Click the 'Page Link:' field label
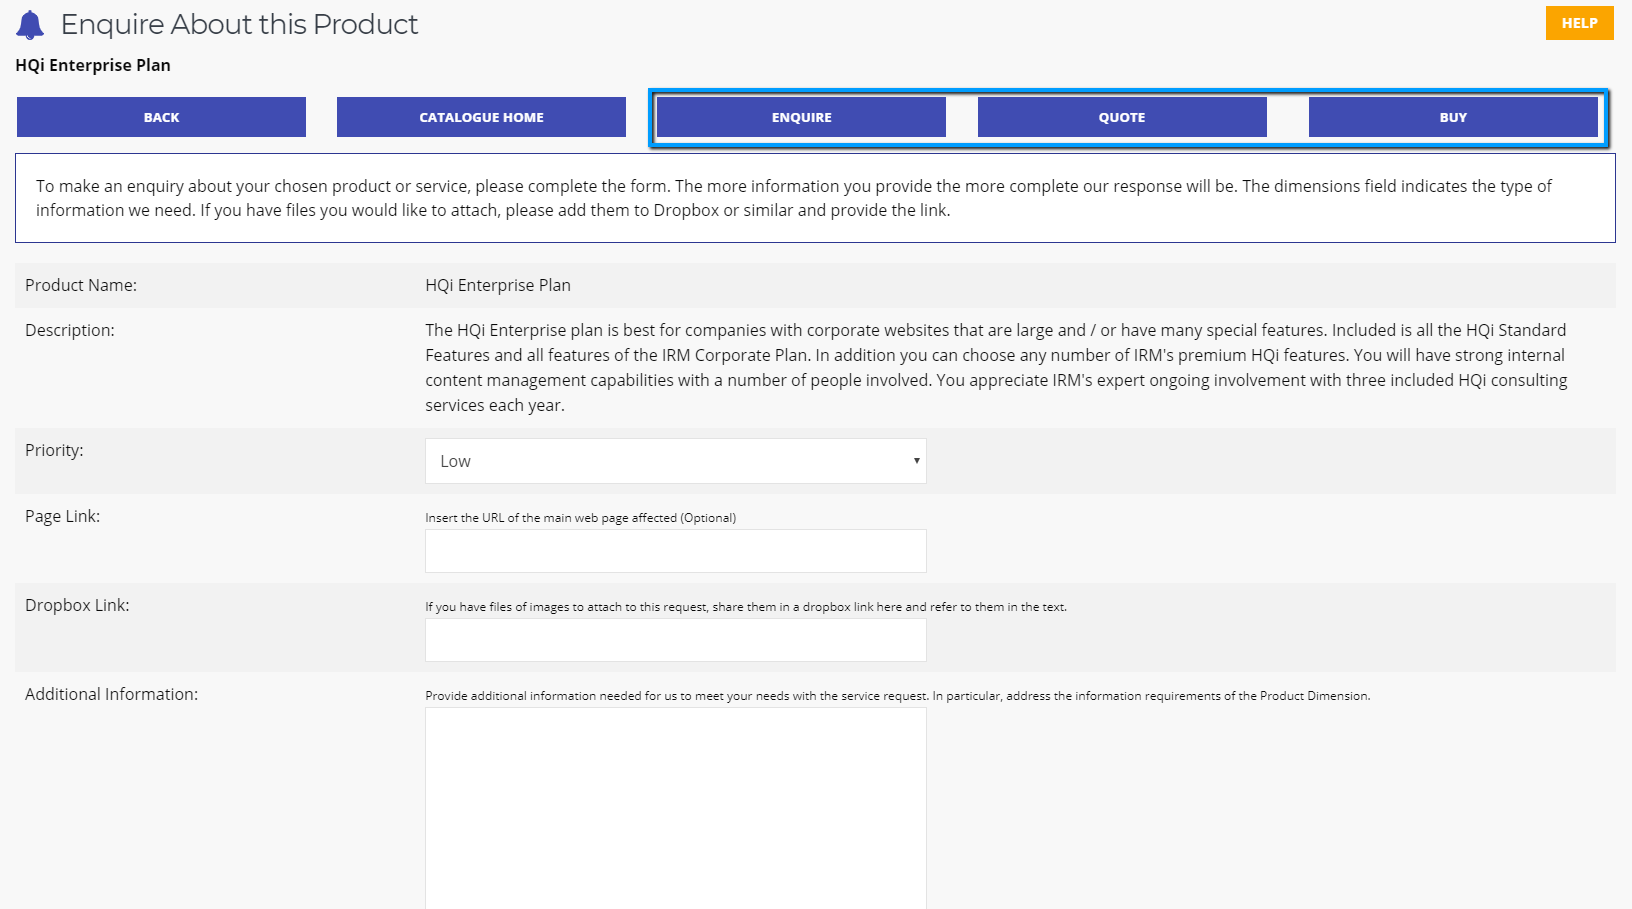1632x909 pixels. [62, 516]
